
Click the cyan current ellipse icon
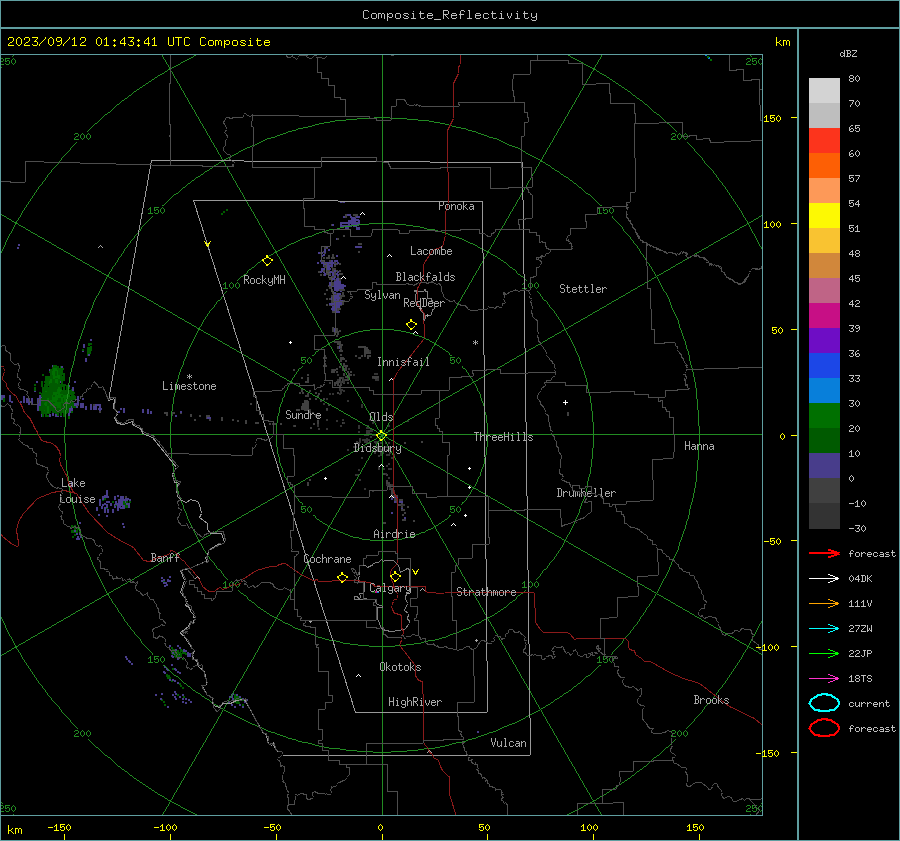tap(824, 703)
